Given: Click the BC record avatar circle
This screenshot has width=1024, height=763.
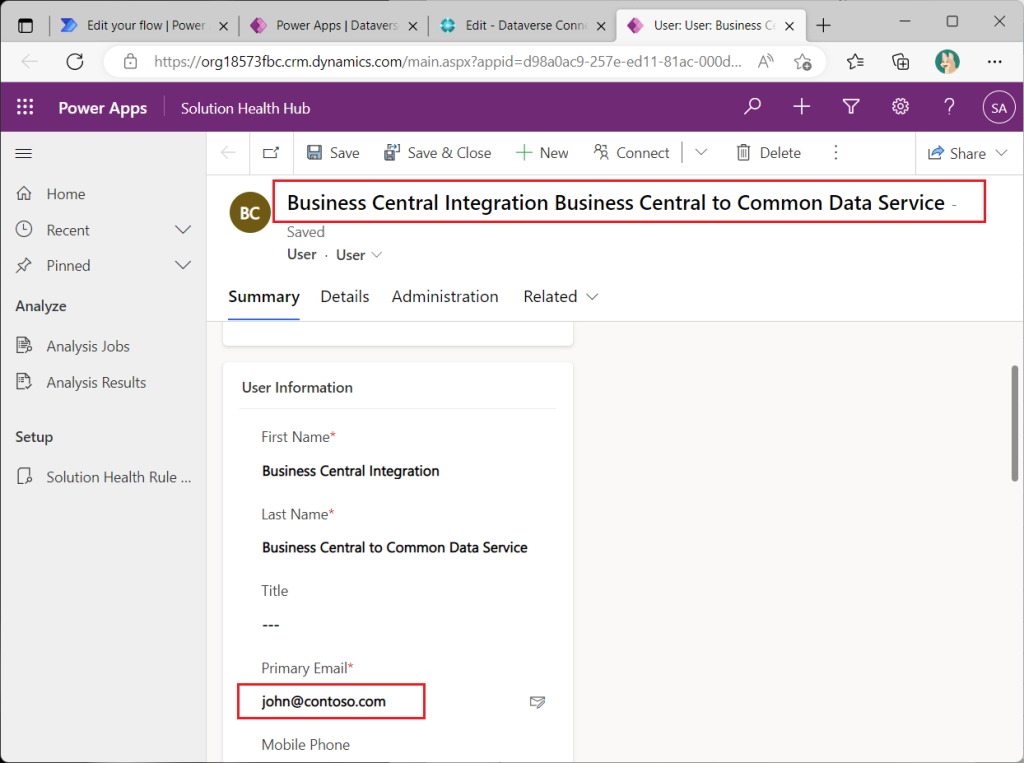Looking at the screenshot, I should [x=250, y=212].
